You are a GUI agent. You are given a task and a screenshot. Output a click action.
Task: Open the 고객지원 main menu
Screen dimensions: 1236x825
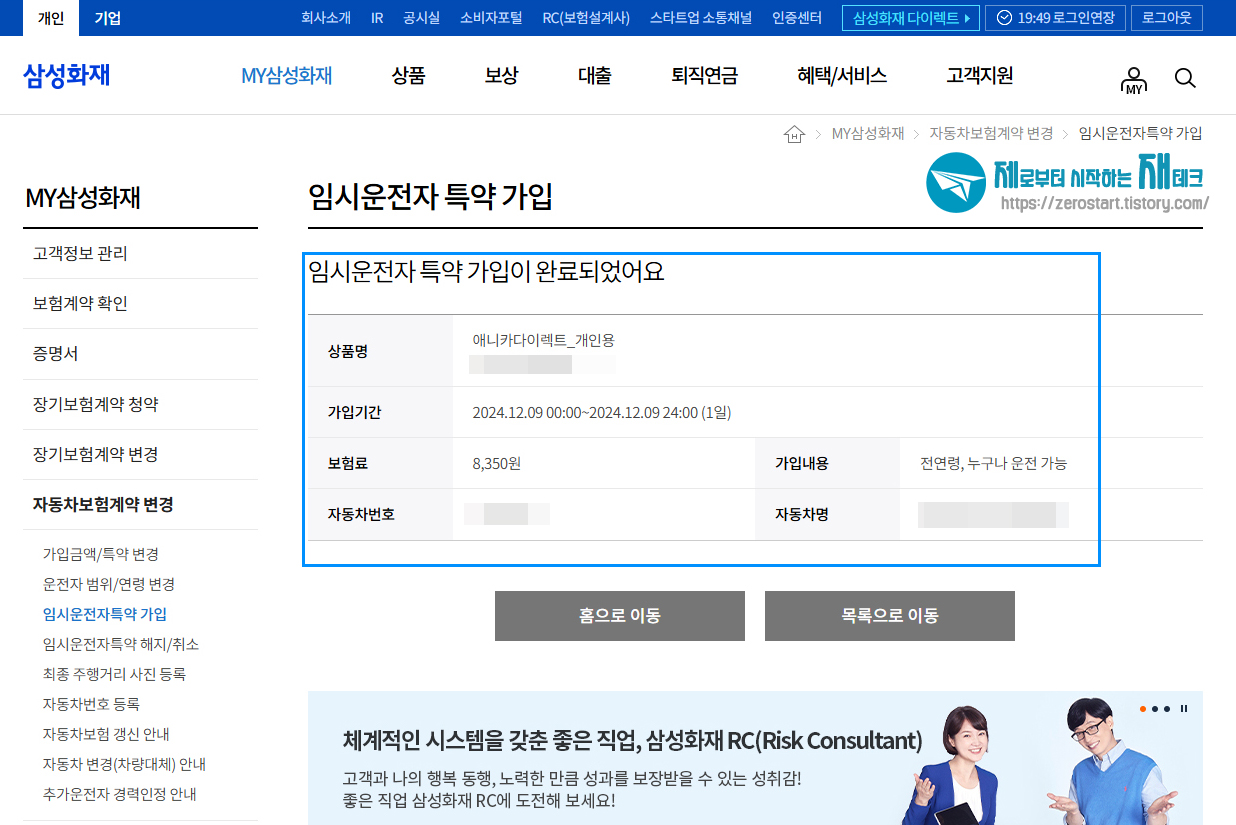980,76
